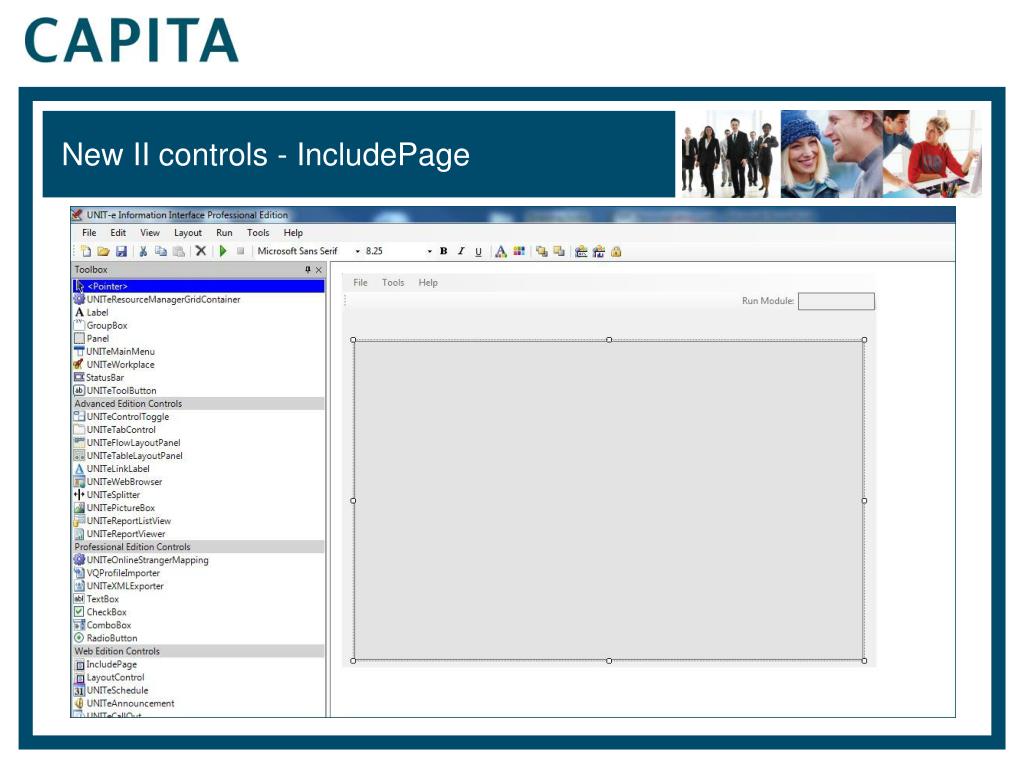Click the Open folder toolbar icon
This screenshot has width=1024, height=768.
[x=103, y=251]
